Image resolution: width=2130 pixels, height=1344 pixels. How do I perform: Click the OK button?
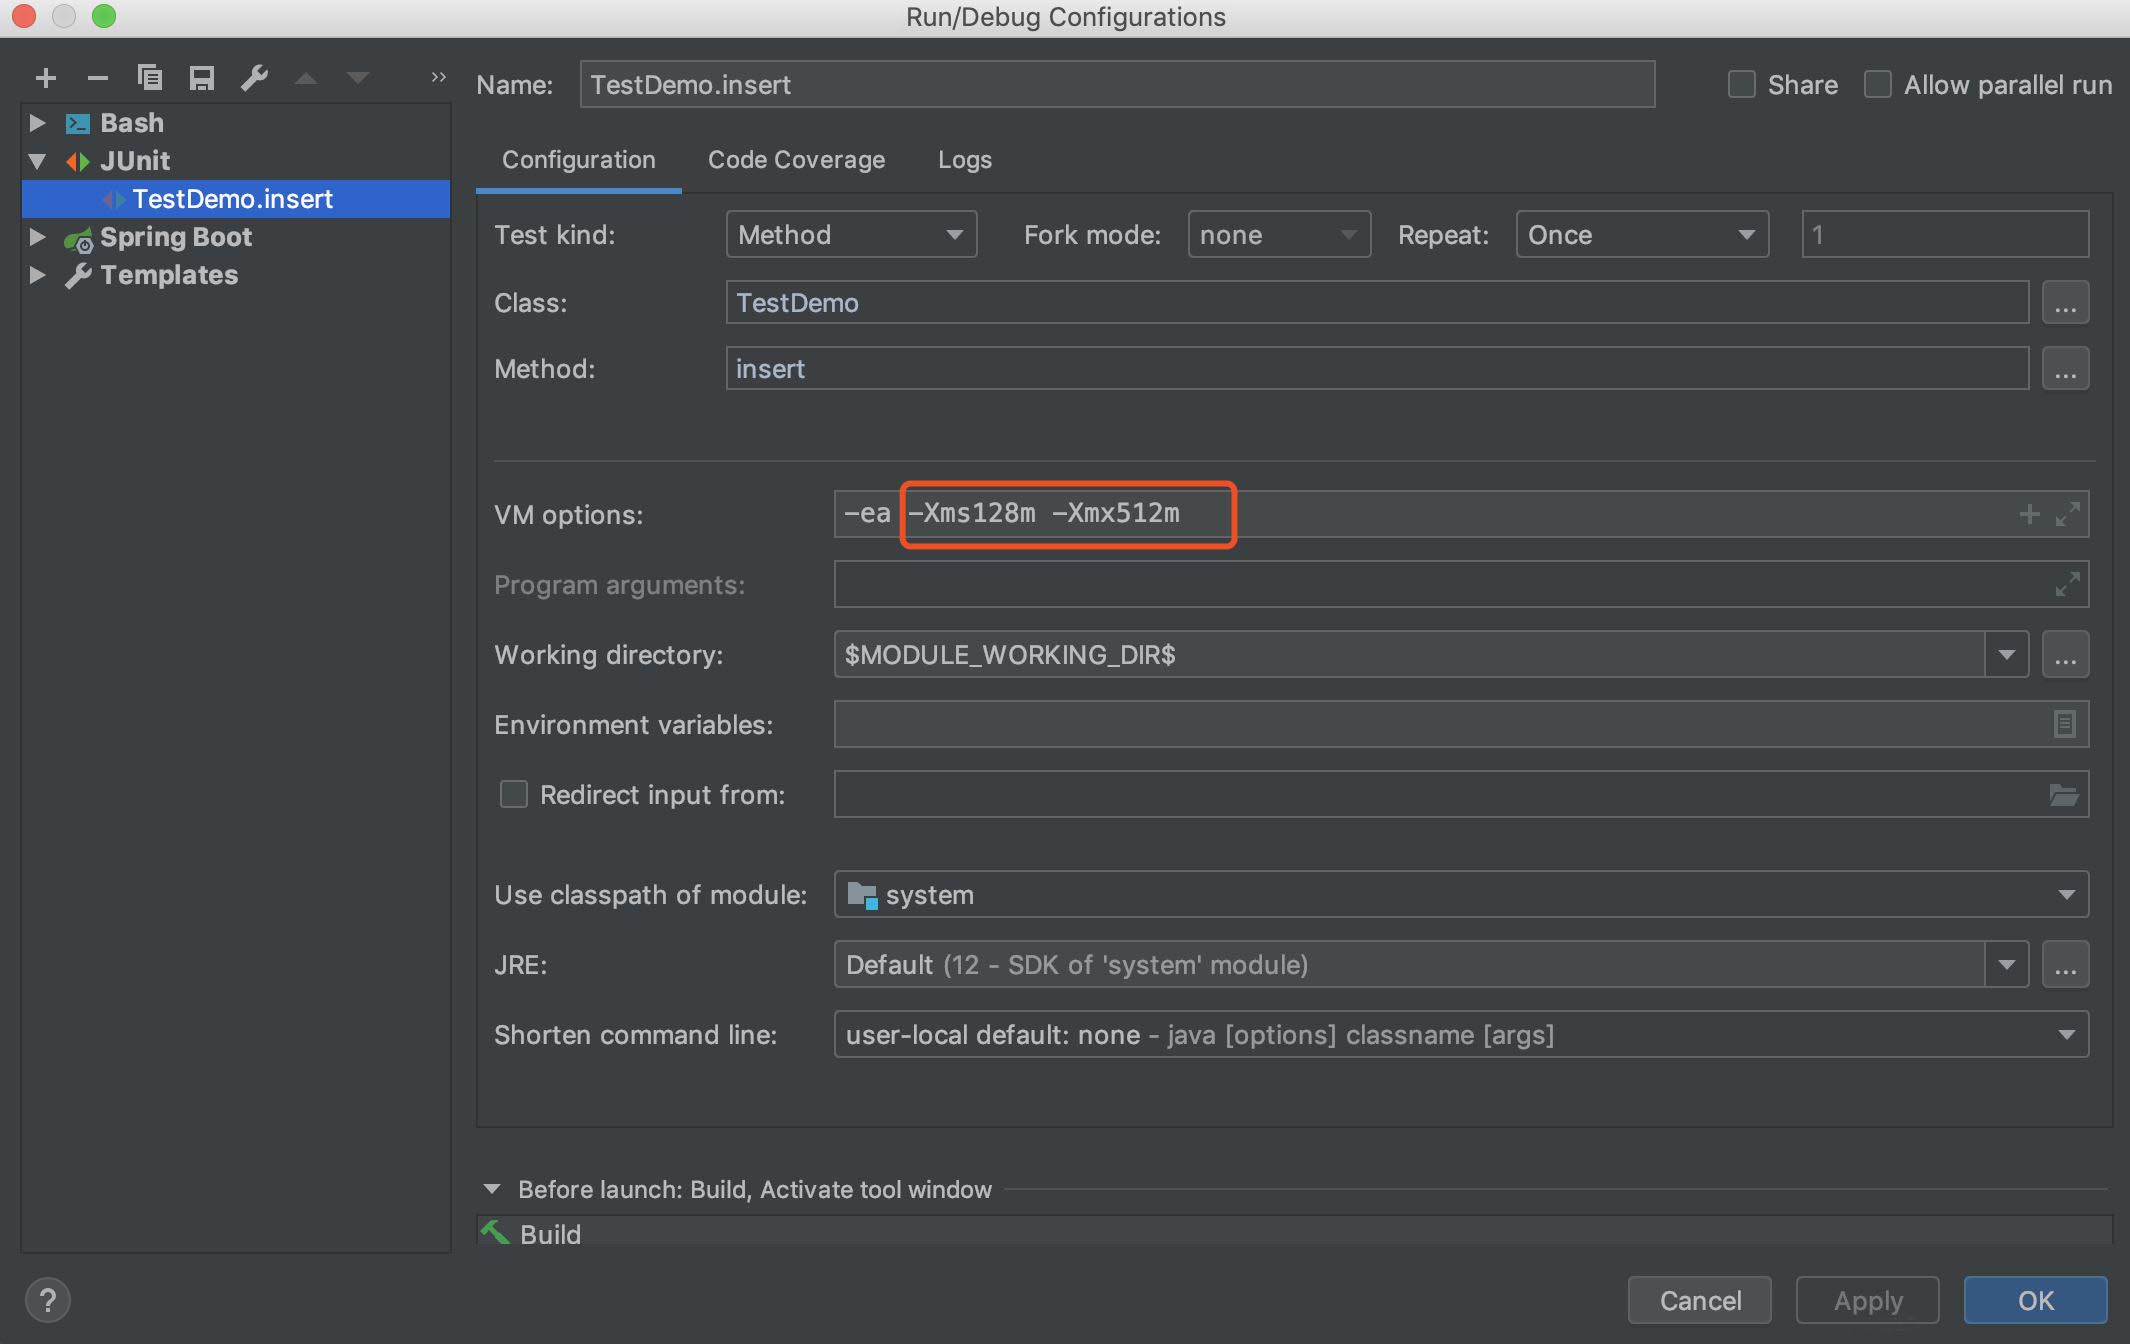[2035, 1300]
